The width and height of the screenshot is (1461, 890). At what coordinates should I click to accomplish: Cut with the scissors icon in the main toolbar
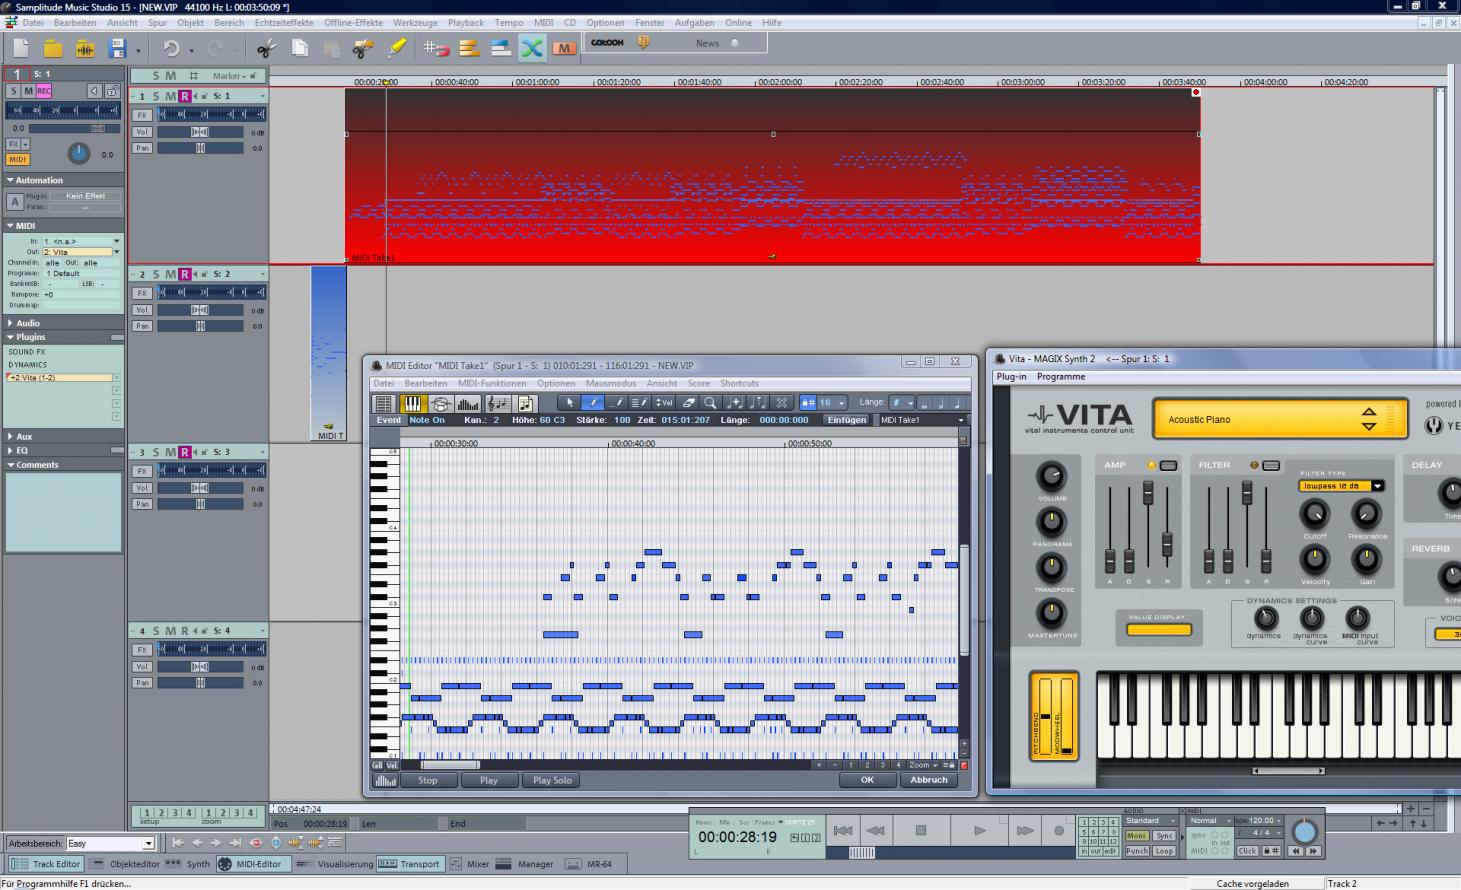(267, 47)
